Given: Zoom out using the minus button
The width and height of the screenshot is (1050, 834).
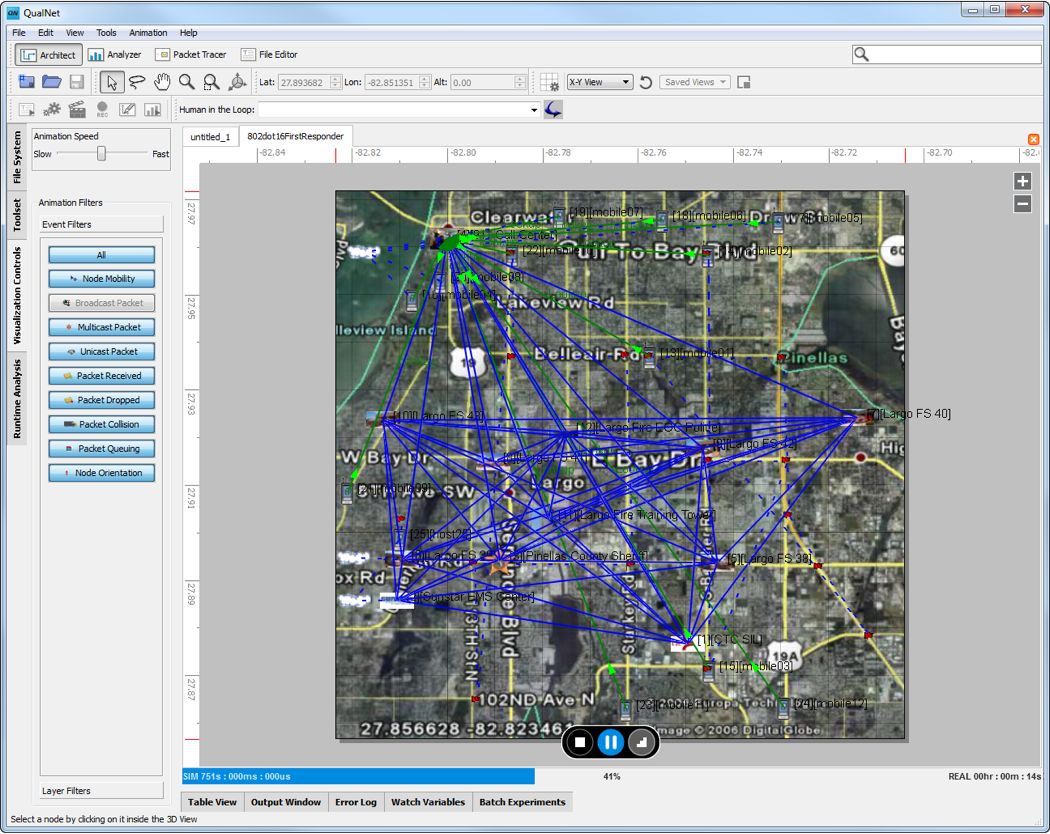Looking at the screenshot, I should click(1022, 204).
